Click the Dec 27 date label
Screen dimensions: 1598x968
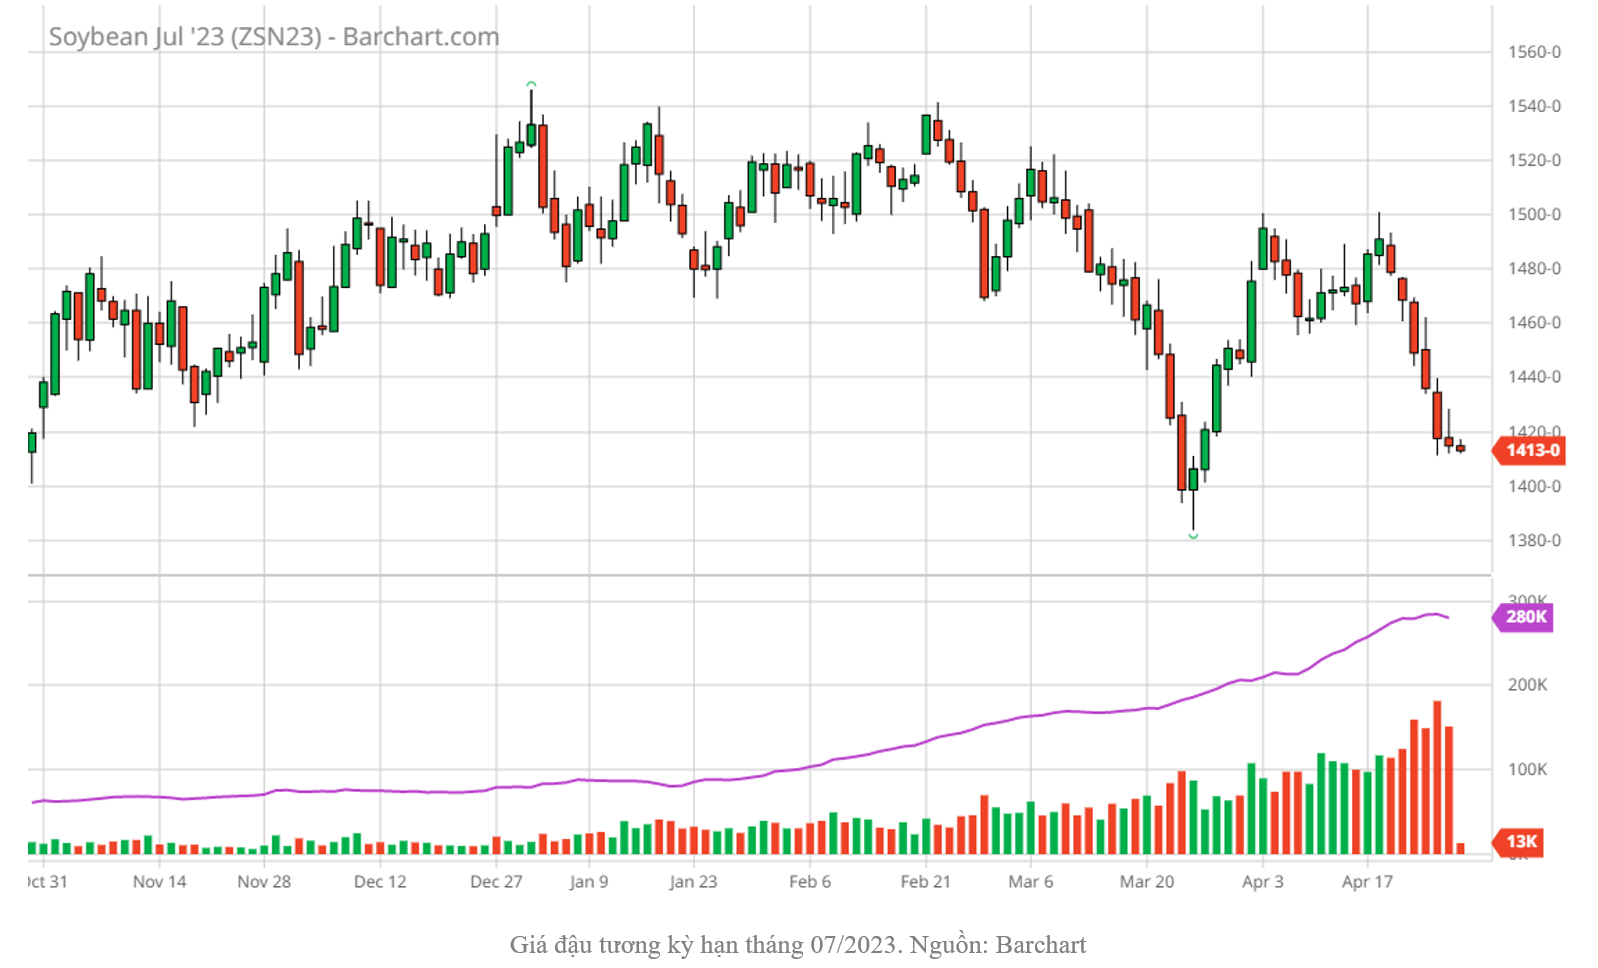pos(496,881)
